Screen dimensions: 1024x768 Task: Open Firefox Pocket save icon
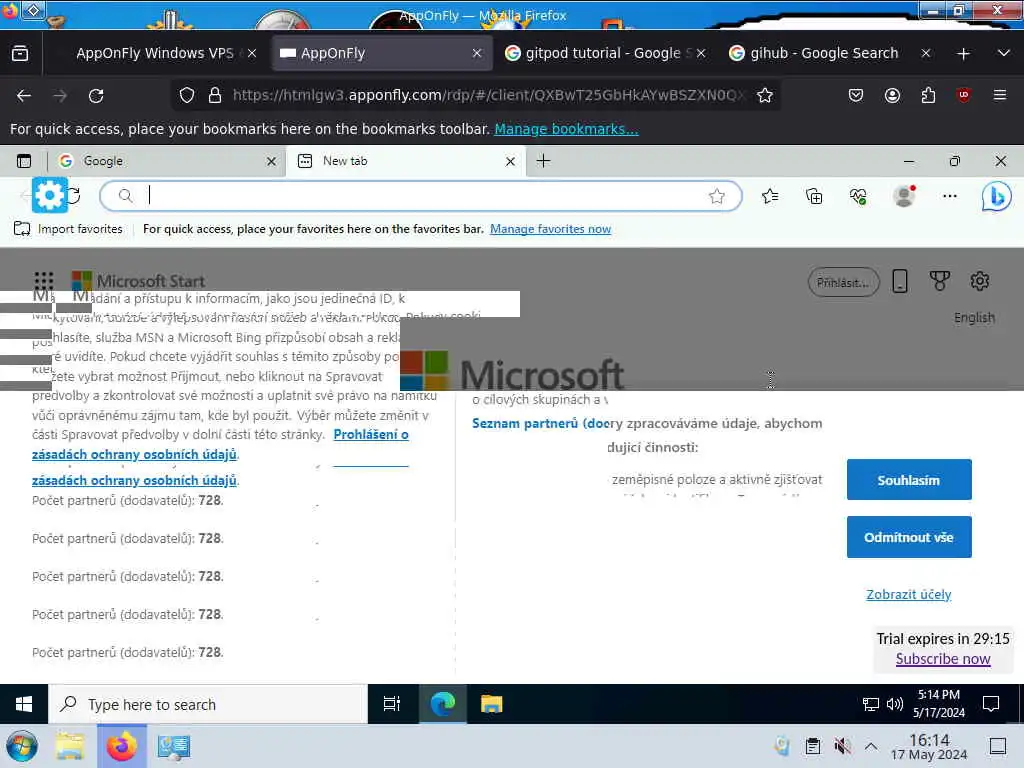[856, 95]
